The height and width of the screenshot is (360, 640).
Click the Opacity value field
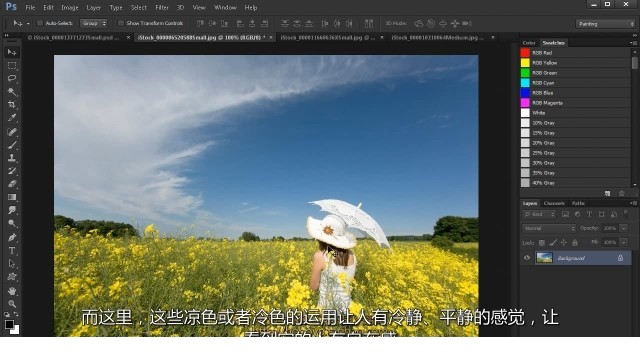click(610, 228)
